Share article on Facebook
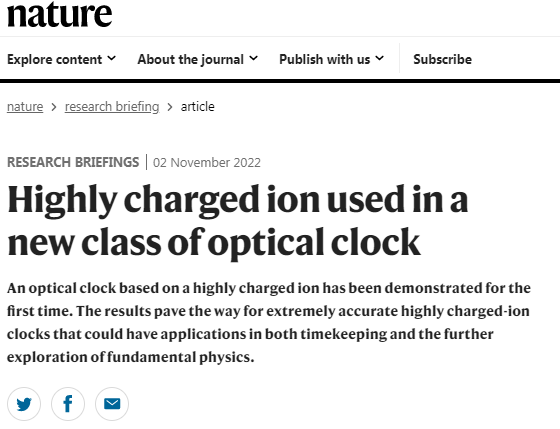Screen dimensions: 560x429 (68, 404)
